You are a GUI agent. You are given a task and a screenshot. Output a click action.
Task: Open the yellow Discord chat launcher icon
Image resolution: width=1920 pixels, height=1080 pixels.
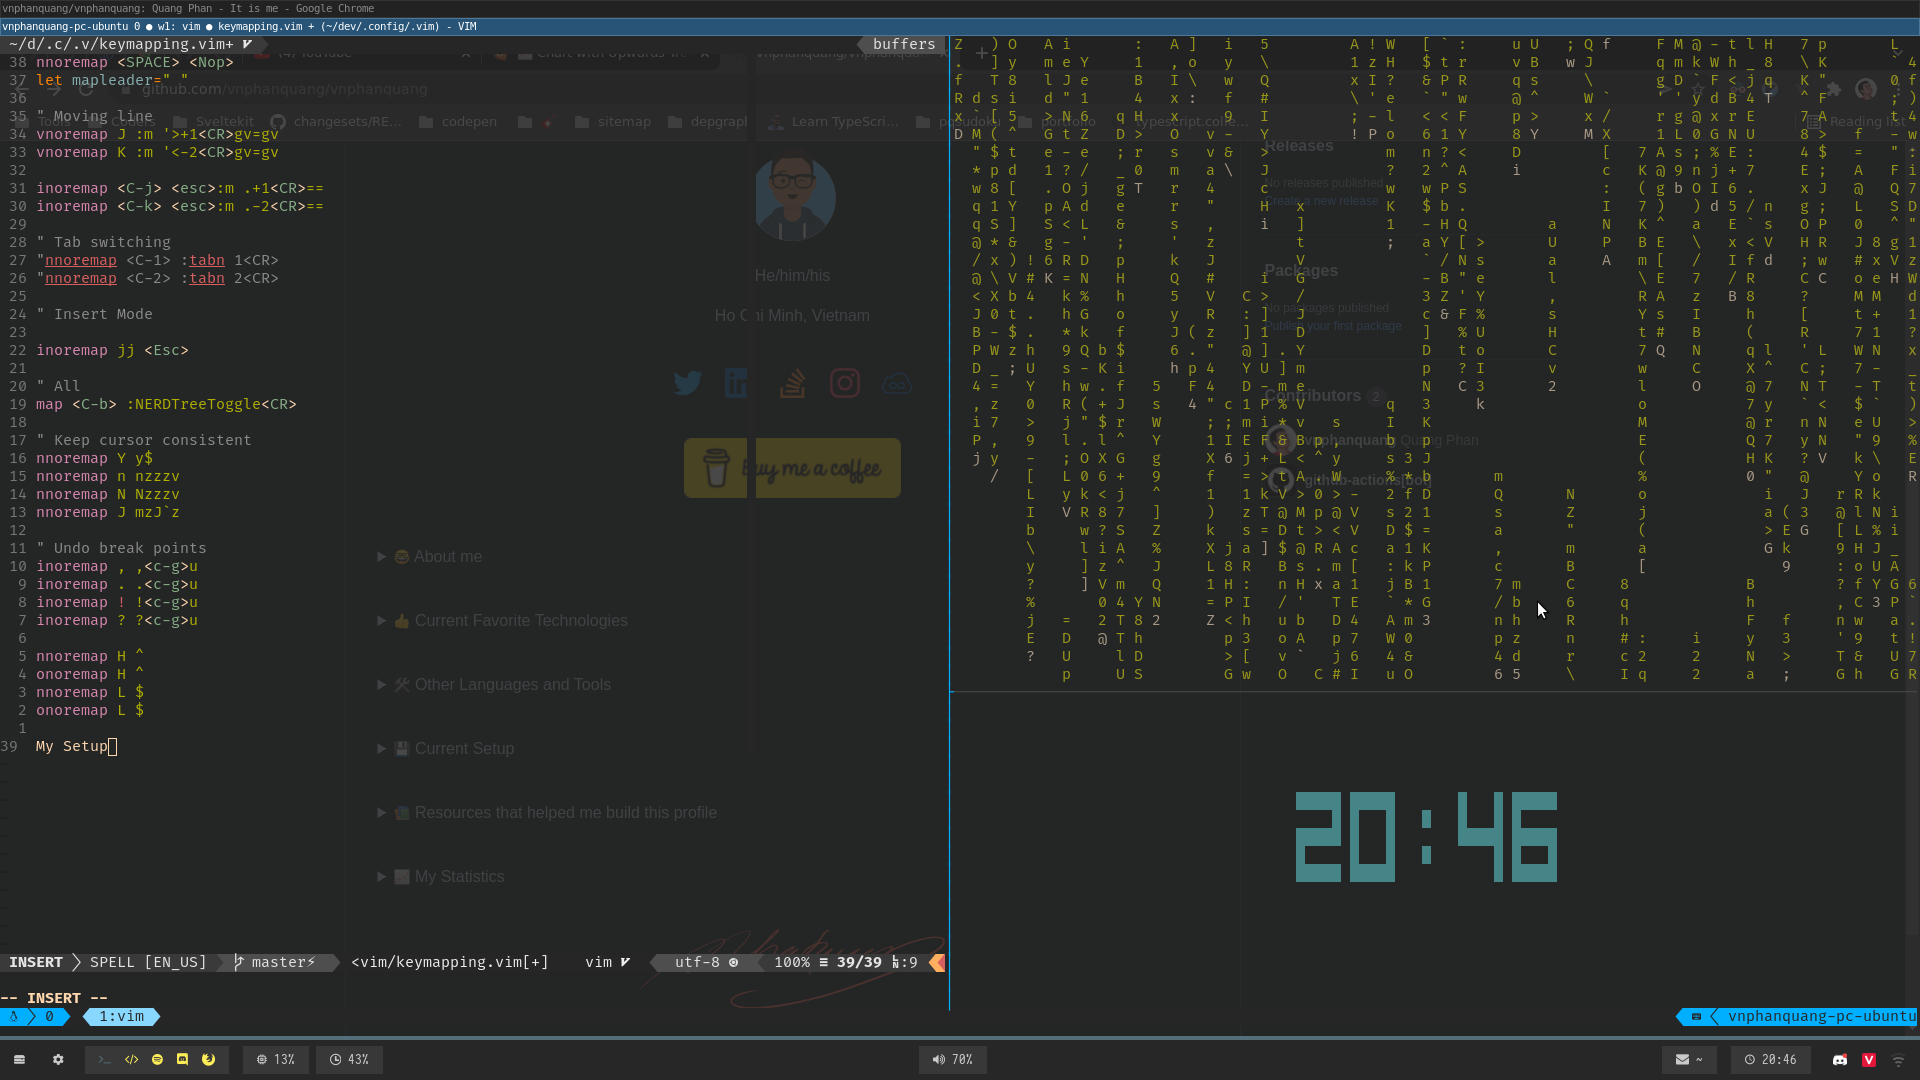[182, 1059]
